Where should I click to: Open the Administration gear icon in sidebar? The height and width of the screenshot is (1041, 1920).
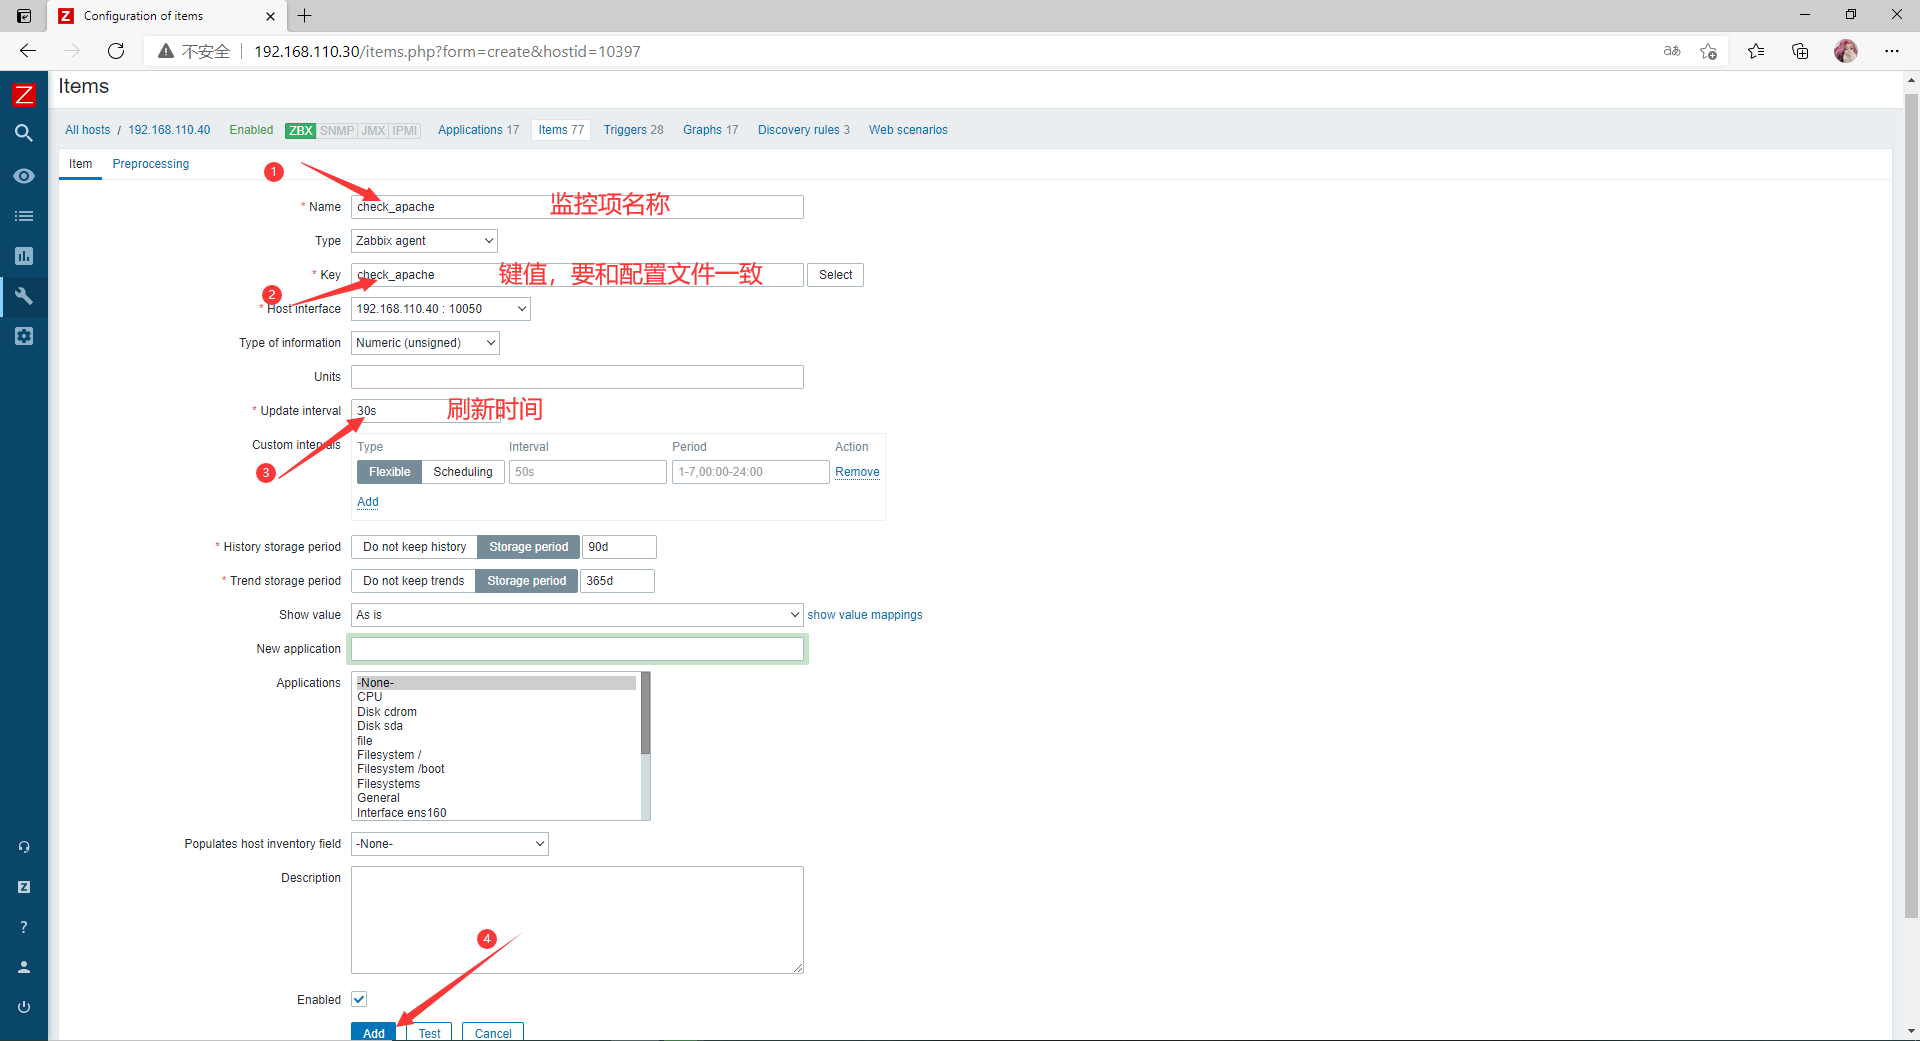[24, 336]
